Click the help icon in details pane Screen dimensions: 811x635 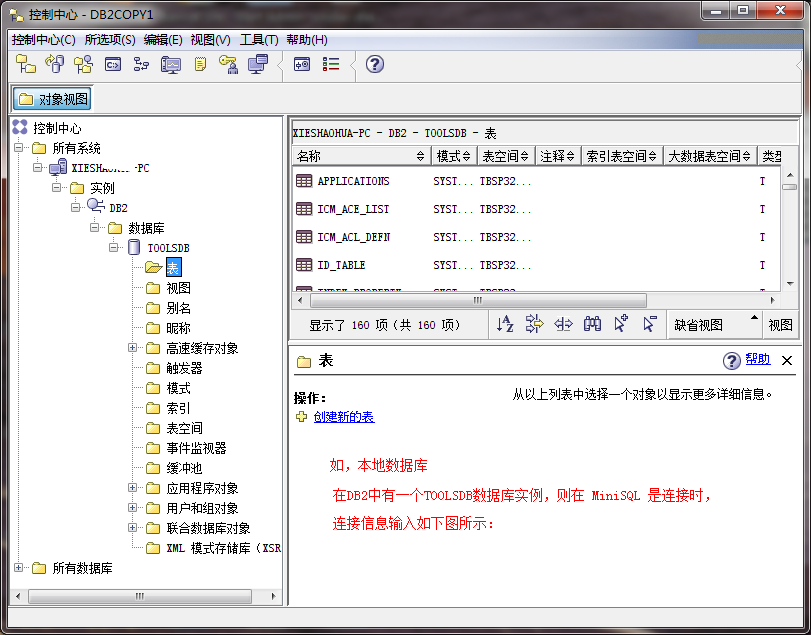tap(731, 361)
